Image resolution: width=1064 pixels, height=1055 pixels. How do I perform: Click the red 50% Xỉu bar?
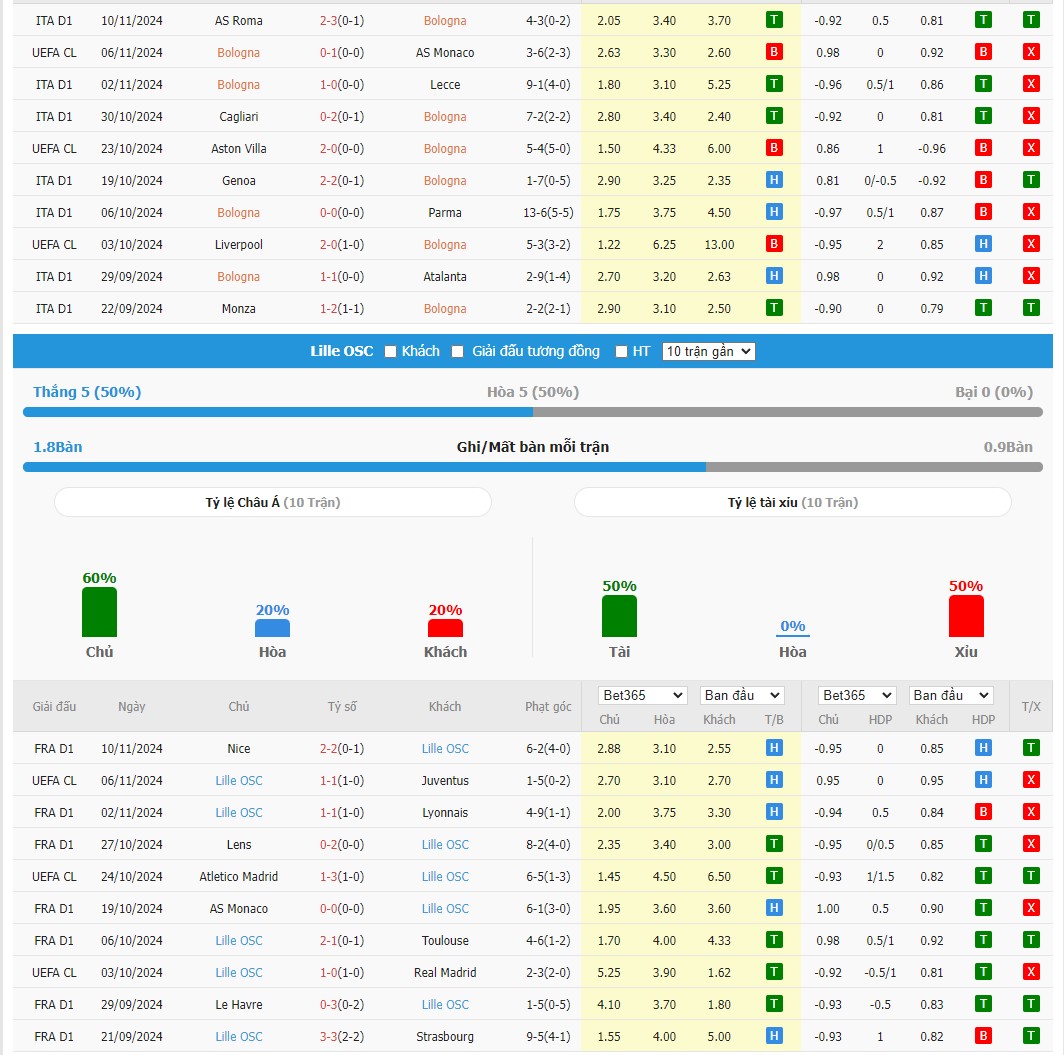pos(966,616)
